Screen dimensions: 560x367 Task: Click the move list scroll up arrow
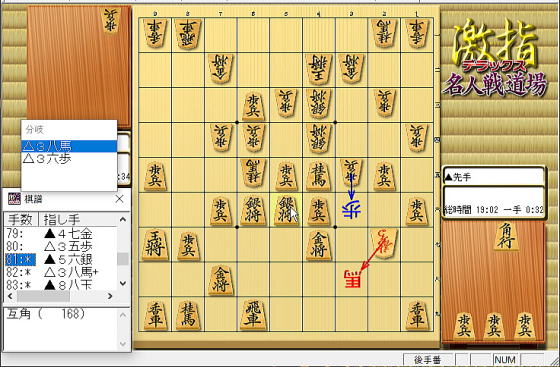point(123,219)
